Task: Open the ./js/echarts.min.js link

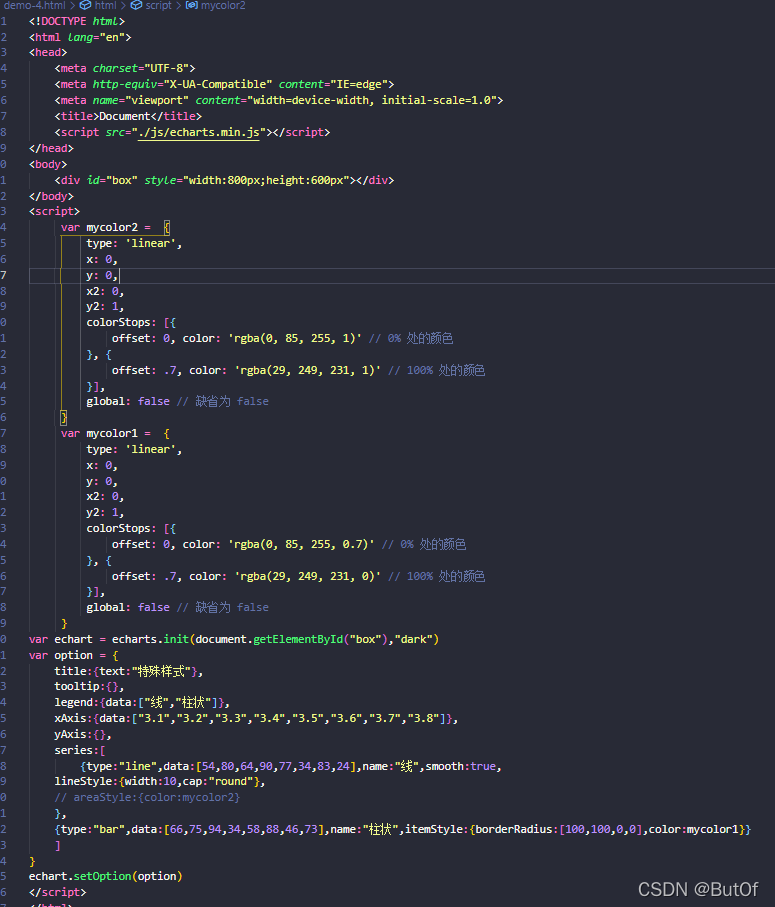Action: coord(198,132)
